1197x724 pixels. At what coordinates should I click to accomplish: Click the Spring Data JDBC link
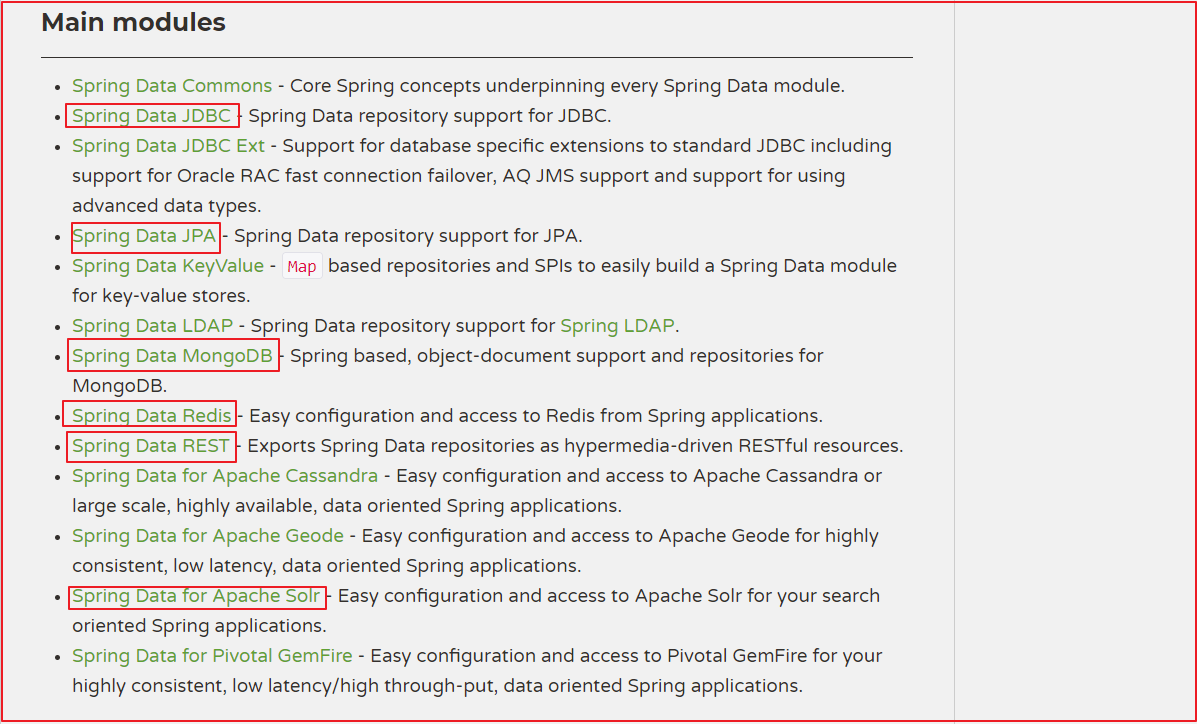[152, 116]
